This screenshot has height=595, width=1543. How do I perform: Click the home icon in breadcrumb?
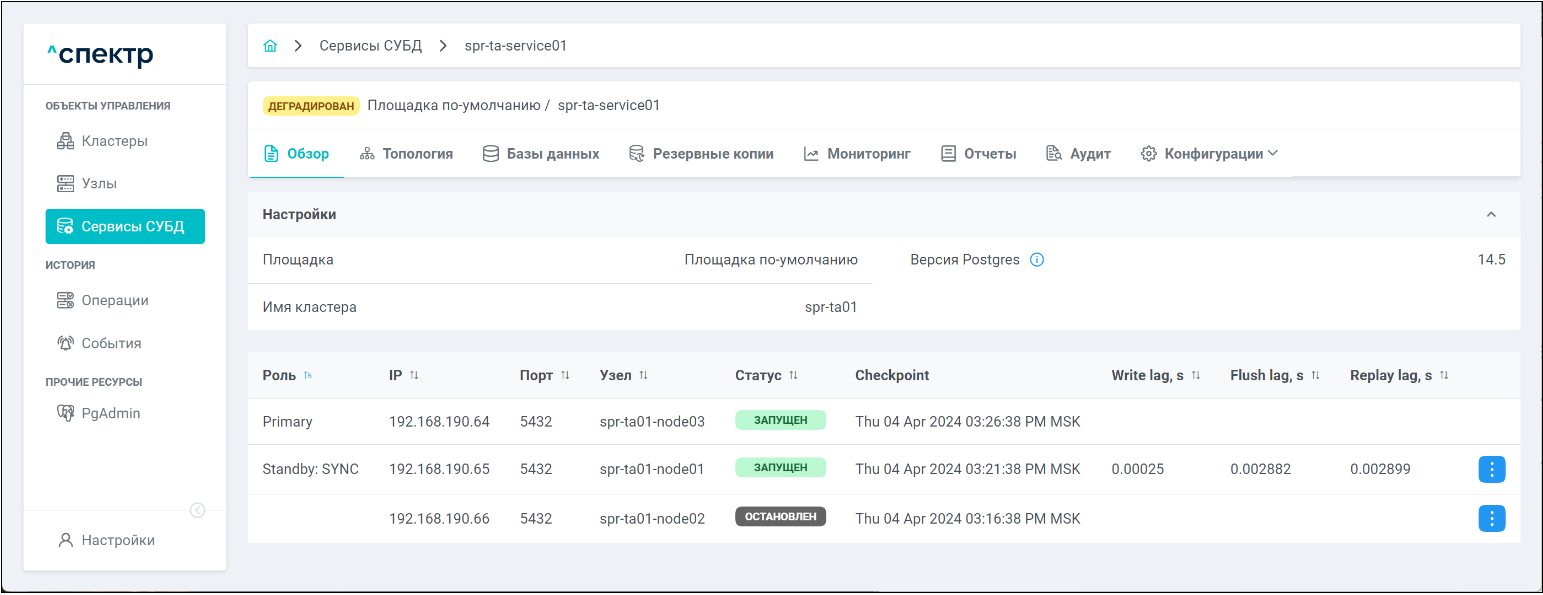pos(270,46)
